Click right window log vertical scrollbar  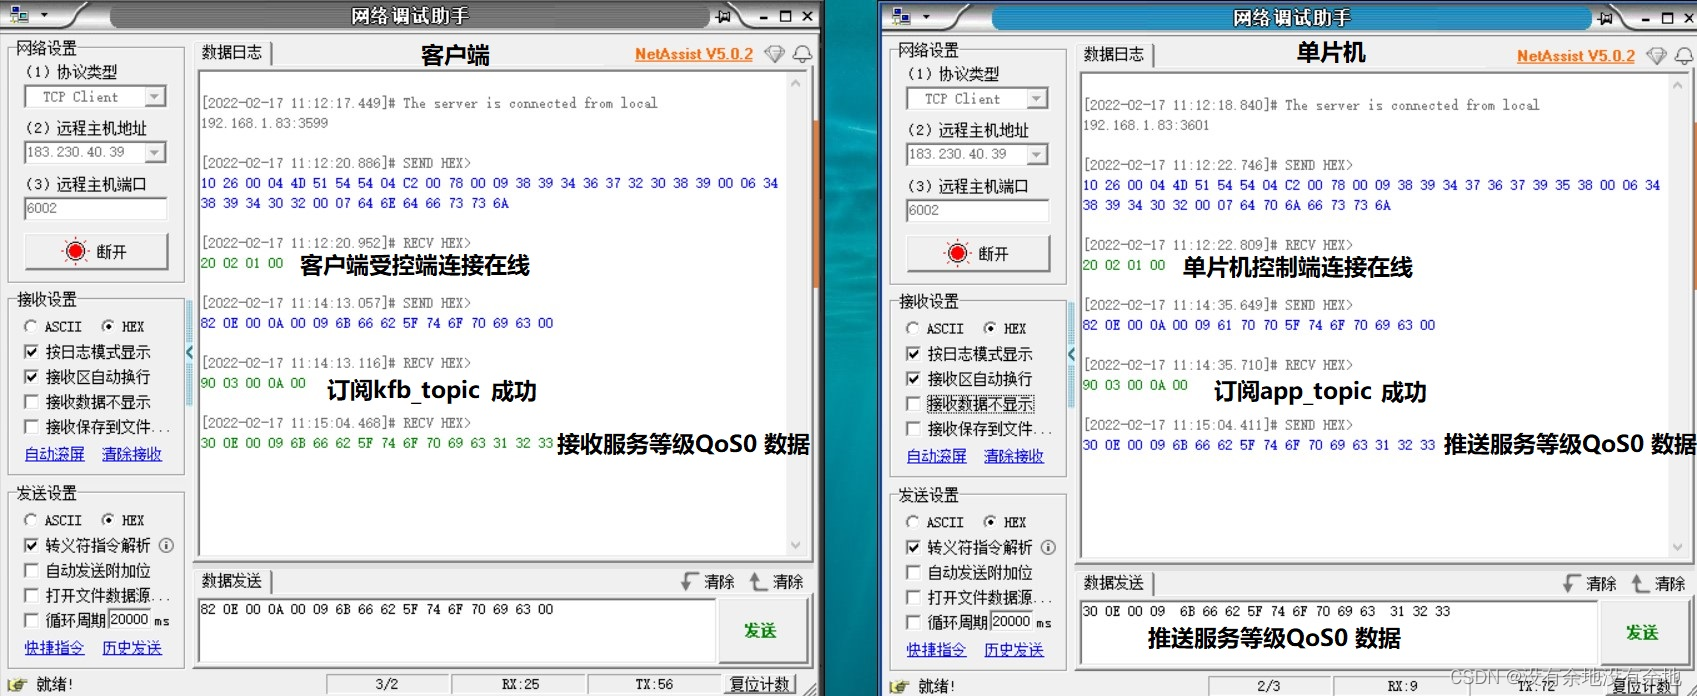coord(1678,317)
